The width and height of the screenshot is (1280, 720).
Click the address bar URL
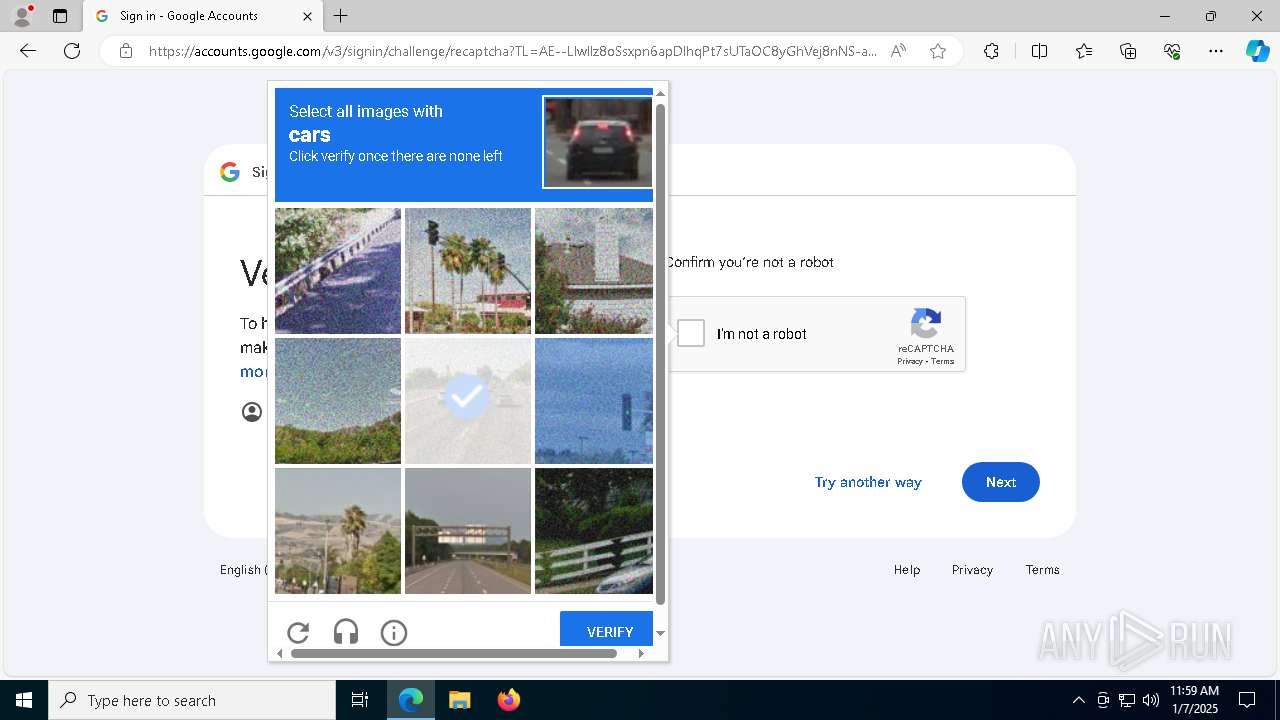tap(513, 51)
